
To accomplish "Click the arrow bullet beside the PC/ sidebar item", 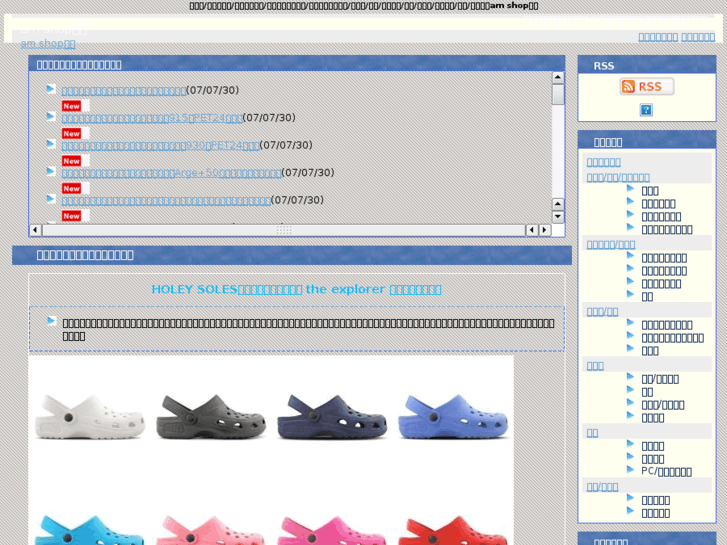I will pyautogui.click(x=630, y=469).
